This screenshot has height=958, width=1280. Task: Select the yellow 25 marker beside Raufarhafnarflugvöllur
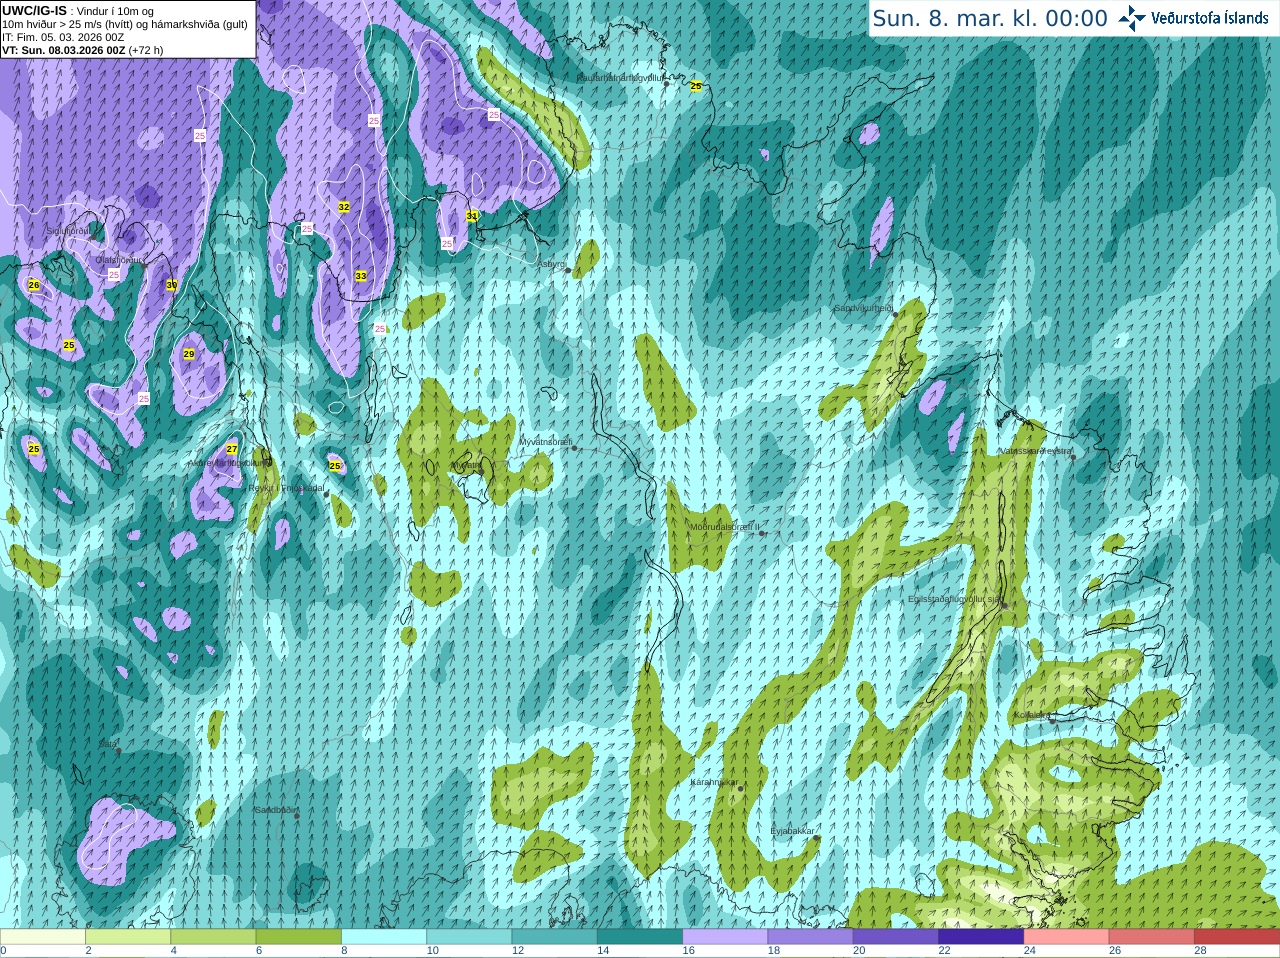click(x=696, y=86)
